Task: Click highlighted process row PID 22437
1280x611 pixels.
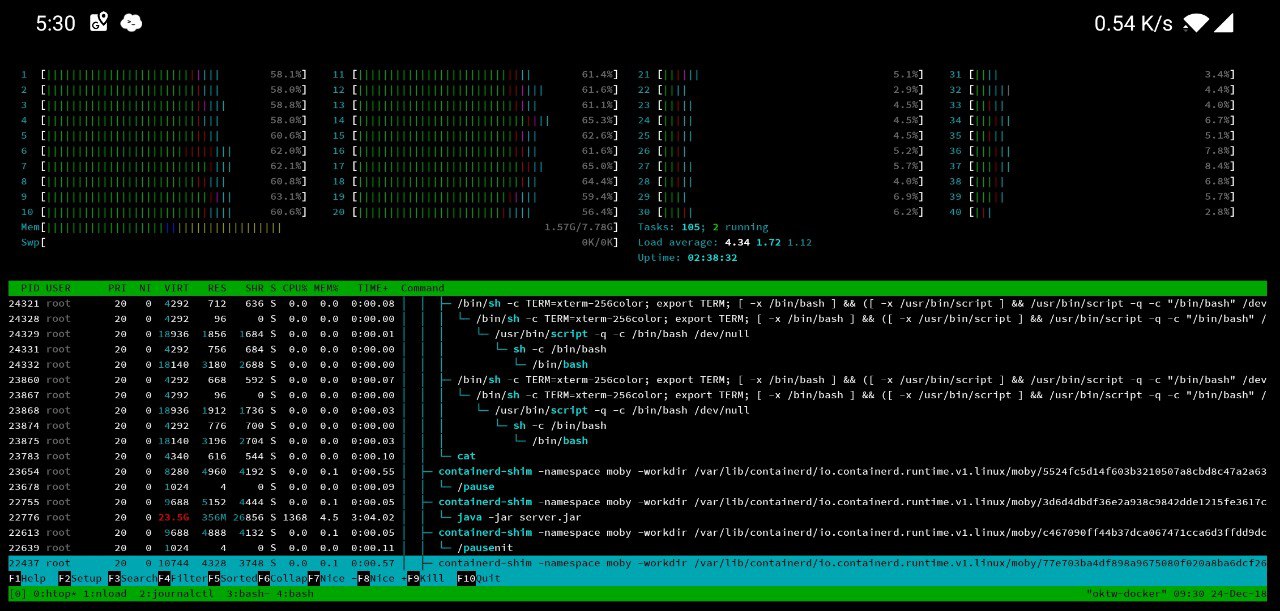Action: click(637, 563)
